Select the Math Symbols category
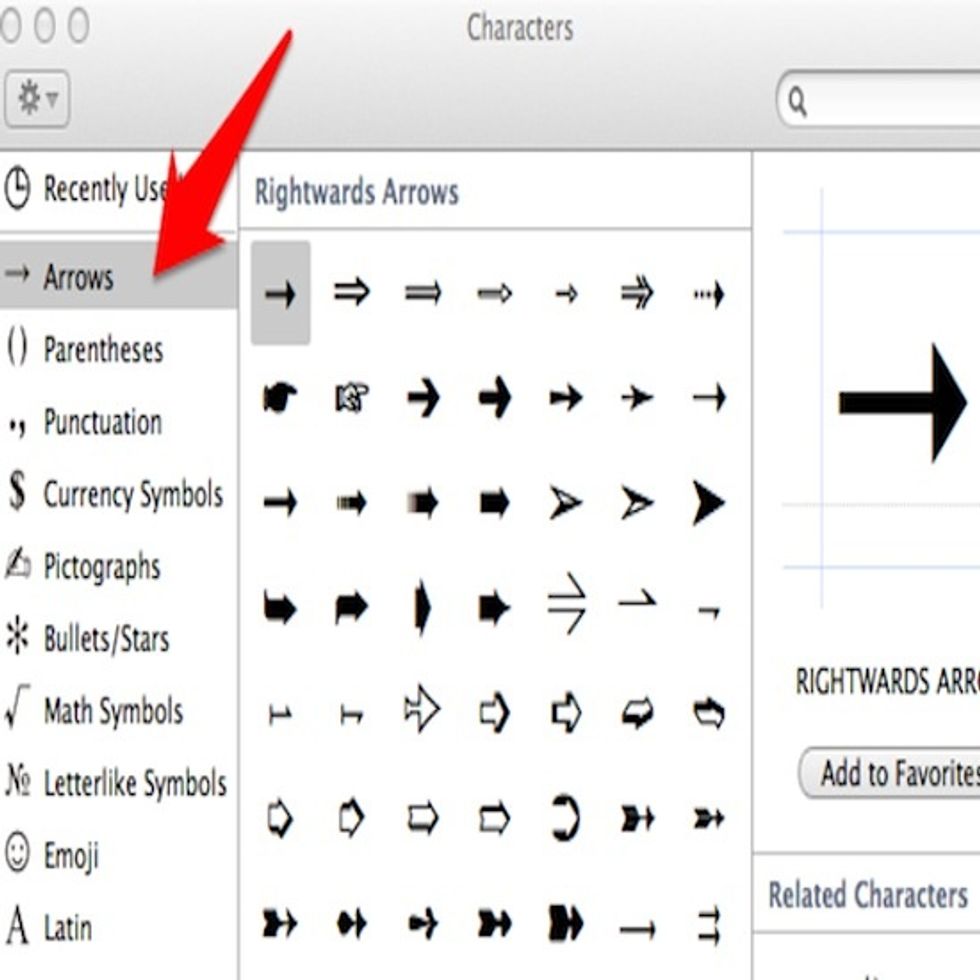This screenshot has height=980, width=980. coord(113,711)
